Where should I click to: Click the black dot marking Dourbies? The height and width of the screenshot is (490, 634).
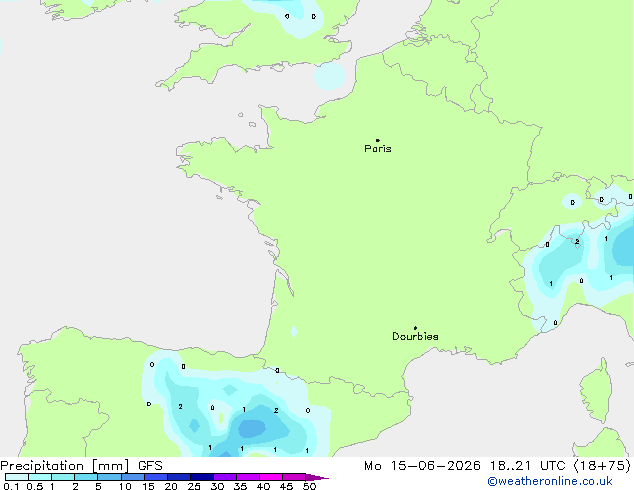click(x=415, y=328)
